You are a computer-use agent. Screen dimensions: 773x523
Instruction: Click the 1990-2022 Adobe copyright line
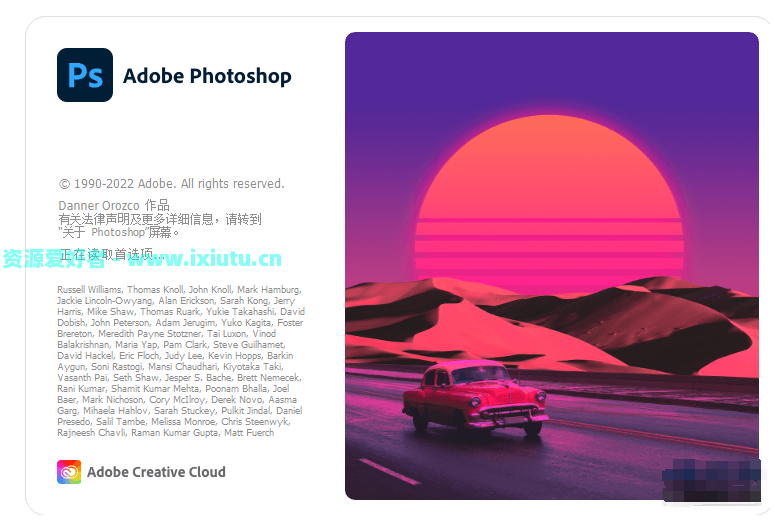point(172,184)
